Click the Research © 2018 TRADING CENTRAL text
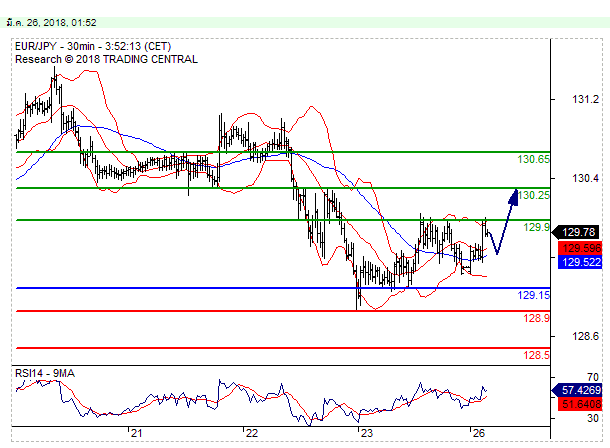This screenshot has width=610, height=448. click(x=106, y=59)
